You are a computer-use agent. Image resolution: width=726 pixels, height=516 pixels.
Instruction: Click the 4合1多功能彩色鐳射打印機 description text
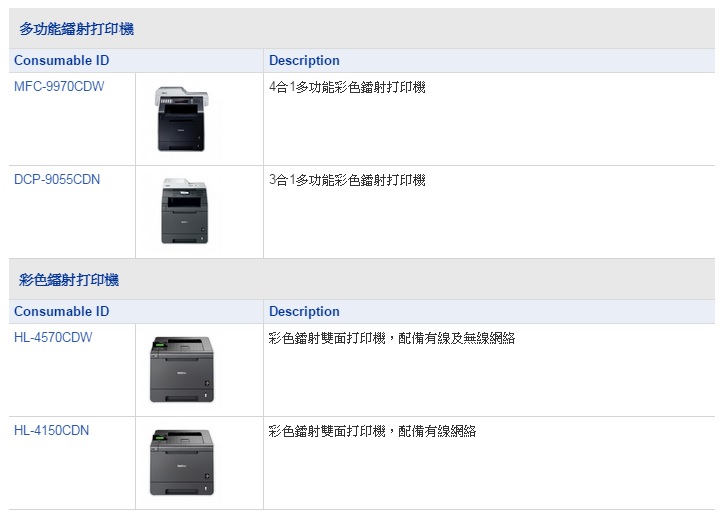tap(347, 87)
